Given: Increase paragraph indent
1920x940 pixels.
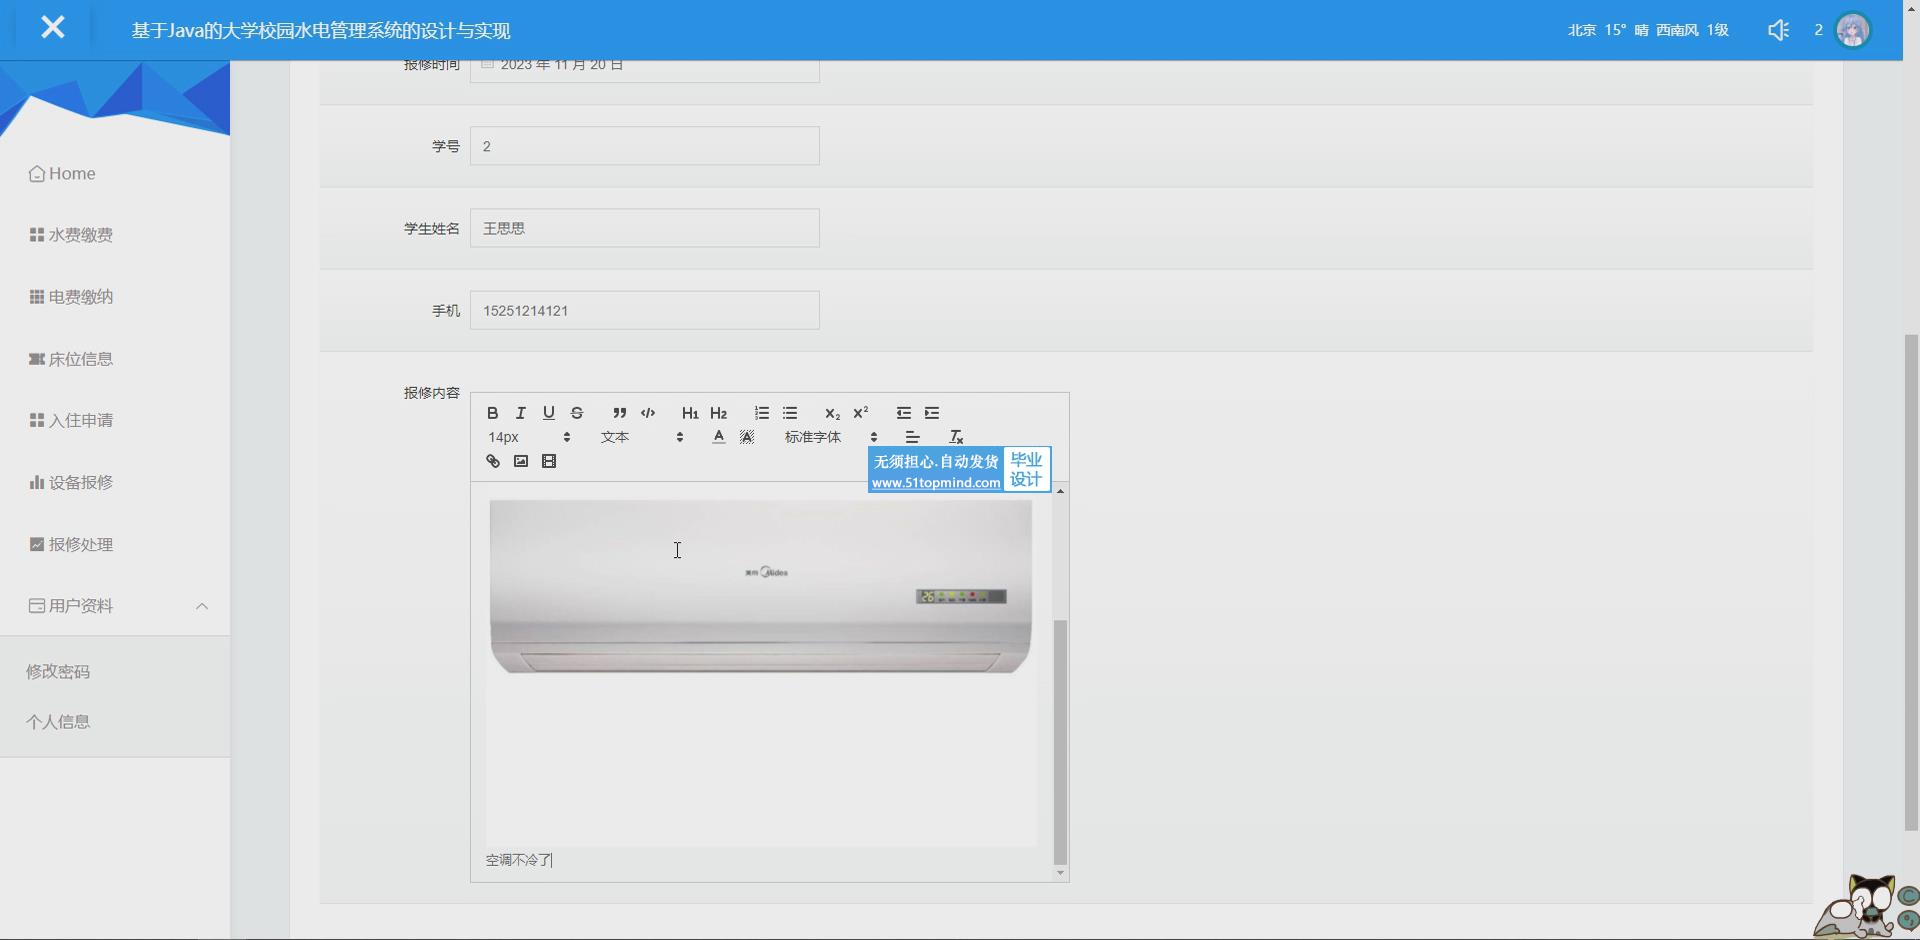Looking at the screenshot, I should click(x=932, y=413).
